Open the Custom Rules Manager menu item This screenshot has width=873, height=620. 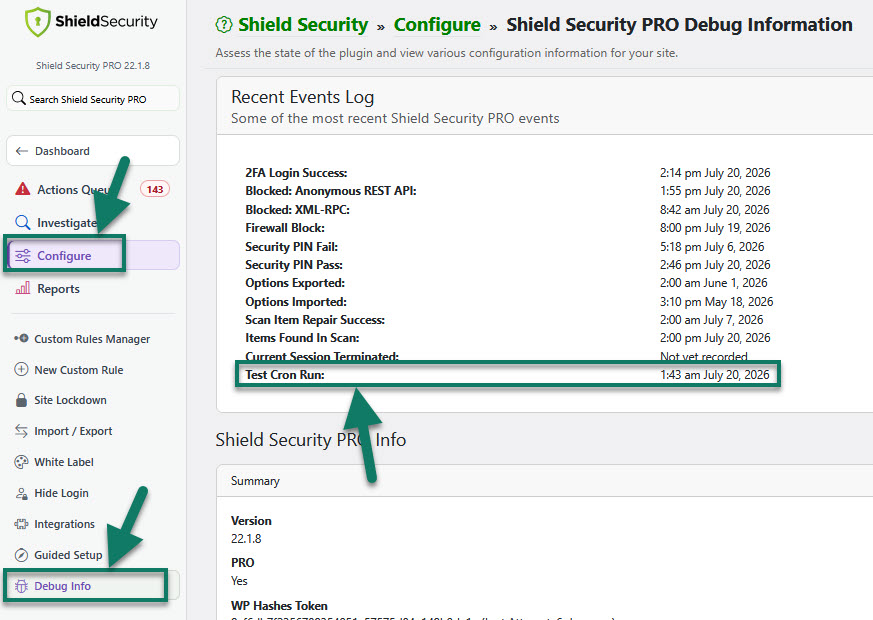tap(82, 339)
